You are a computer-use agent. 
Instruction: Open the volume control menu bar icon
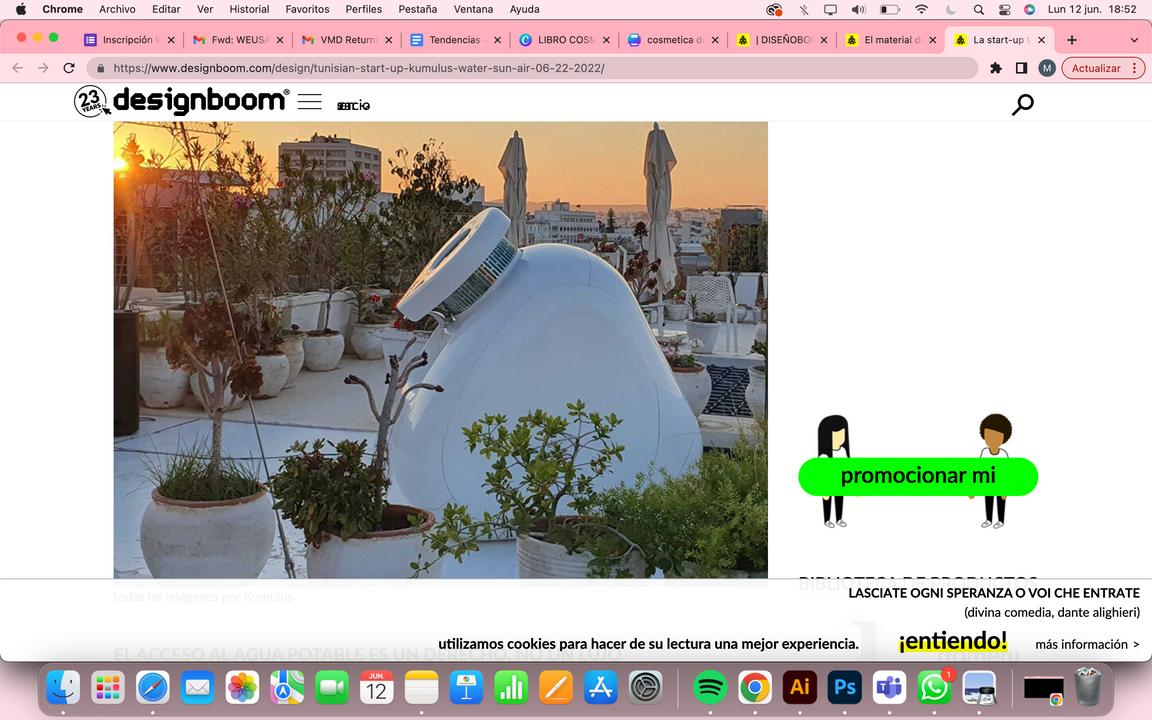pos(858,10)
